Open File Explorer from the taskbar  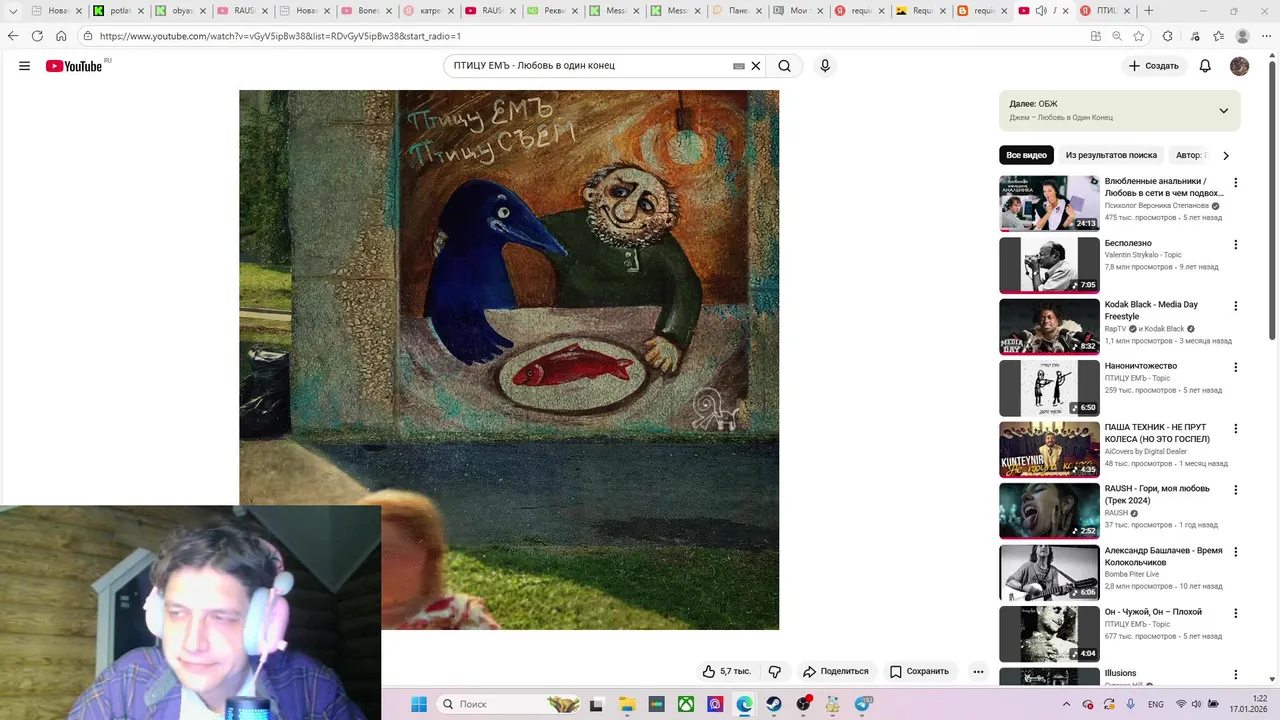[x=627, y=704]
